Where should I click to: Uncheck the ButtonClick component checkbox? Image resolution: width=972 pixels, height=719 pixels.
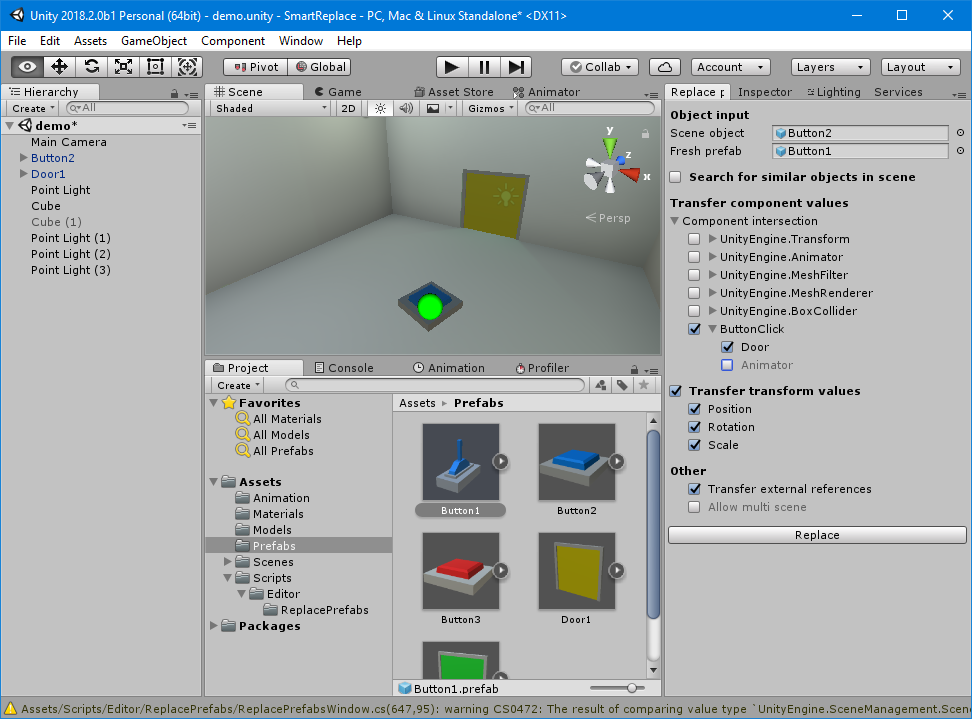point(694,329)
